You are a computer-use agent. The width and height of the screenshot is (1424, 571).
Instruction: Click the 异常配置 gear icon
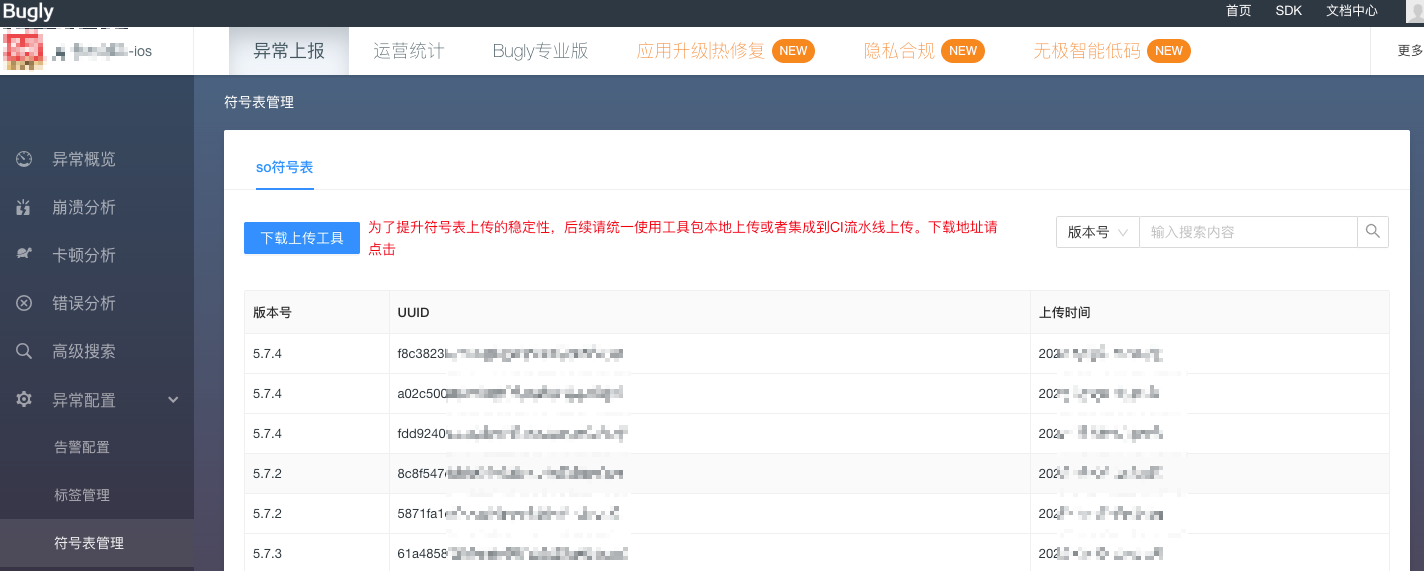pos(24,399)
